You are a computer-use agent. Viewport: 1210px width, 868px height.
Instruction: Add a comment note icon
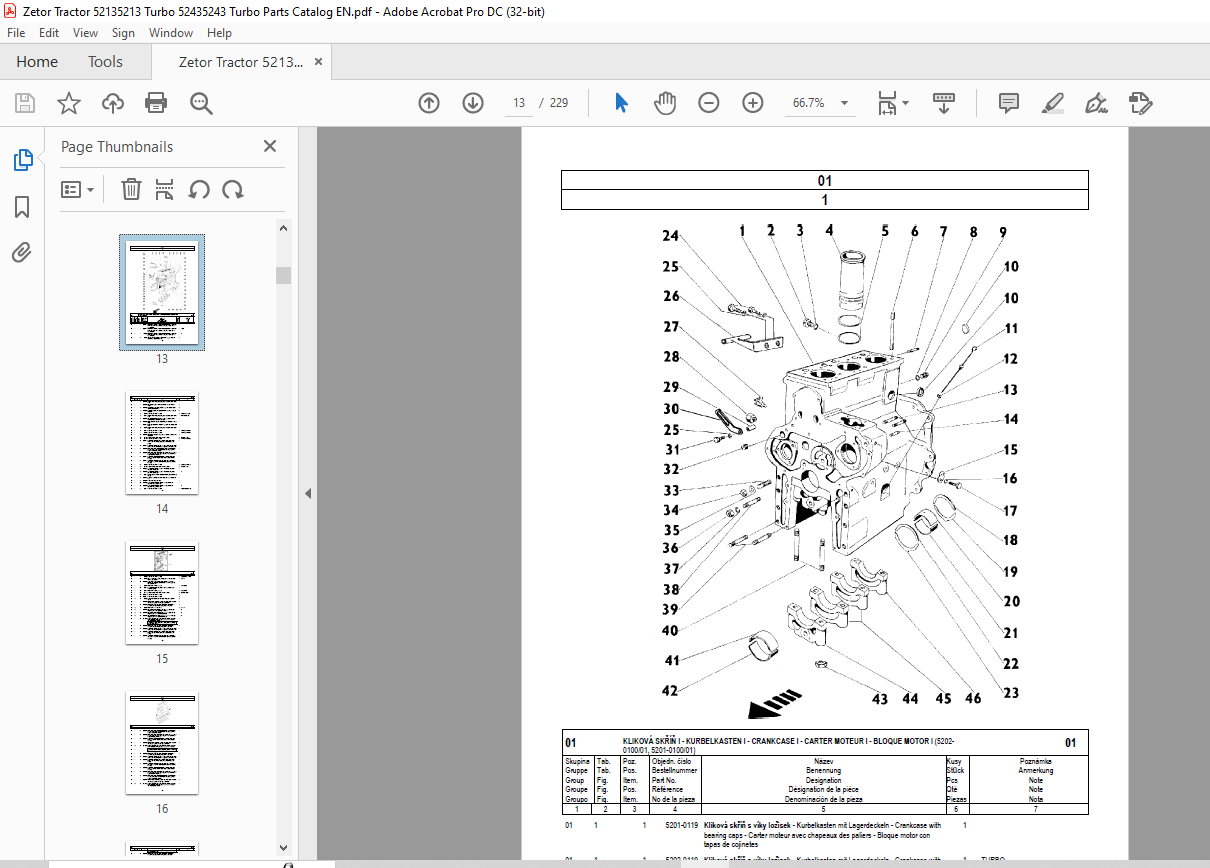coord(1009,103)
